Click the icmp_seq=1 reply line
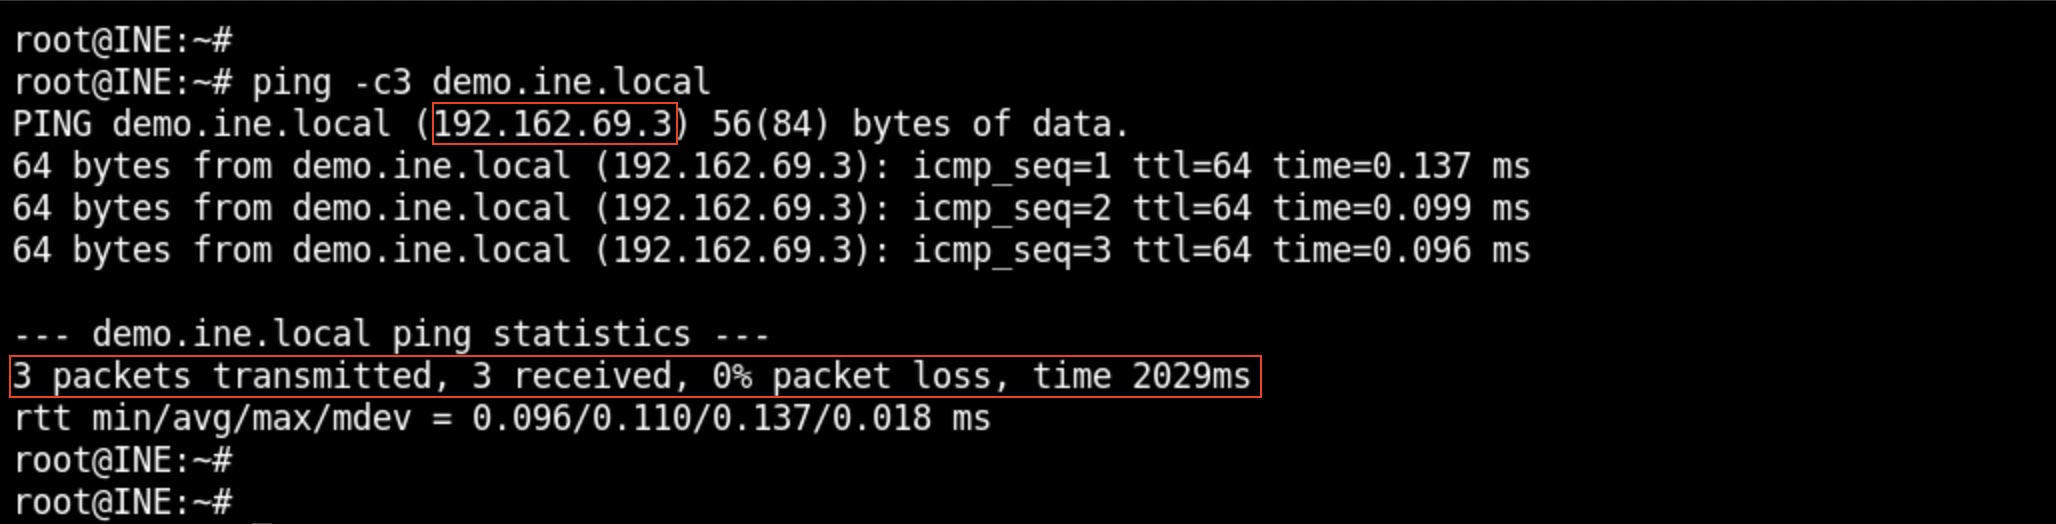Viewport: 2056px width, 524px height. (x=770, y=166)
